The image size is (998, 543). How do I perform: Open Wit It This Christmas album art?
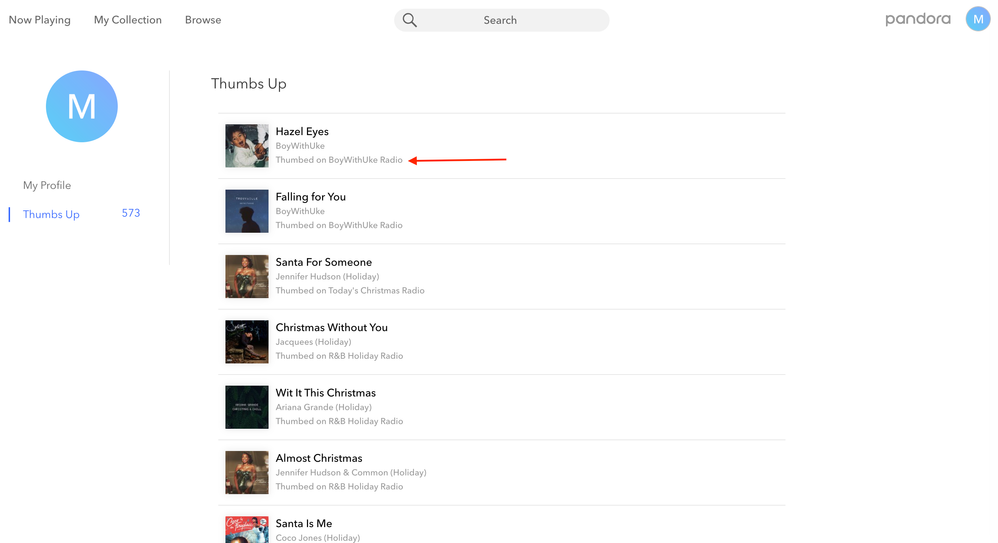coord(247,407)
